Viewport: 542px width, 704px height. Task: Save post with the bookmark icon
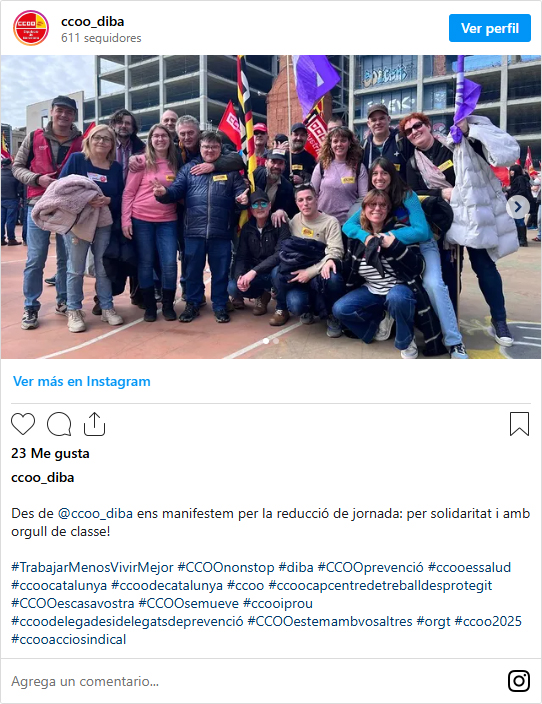coord(520,424)
